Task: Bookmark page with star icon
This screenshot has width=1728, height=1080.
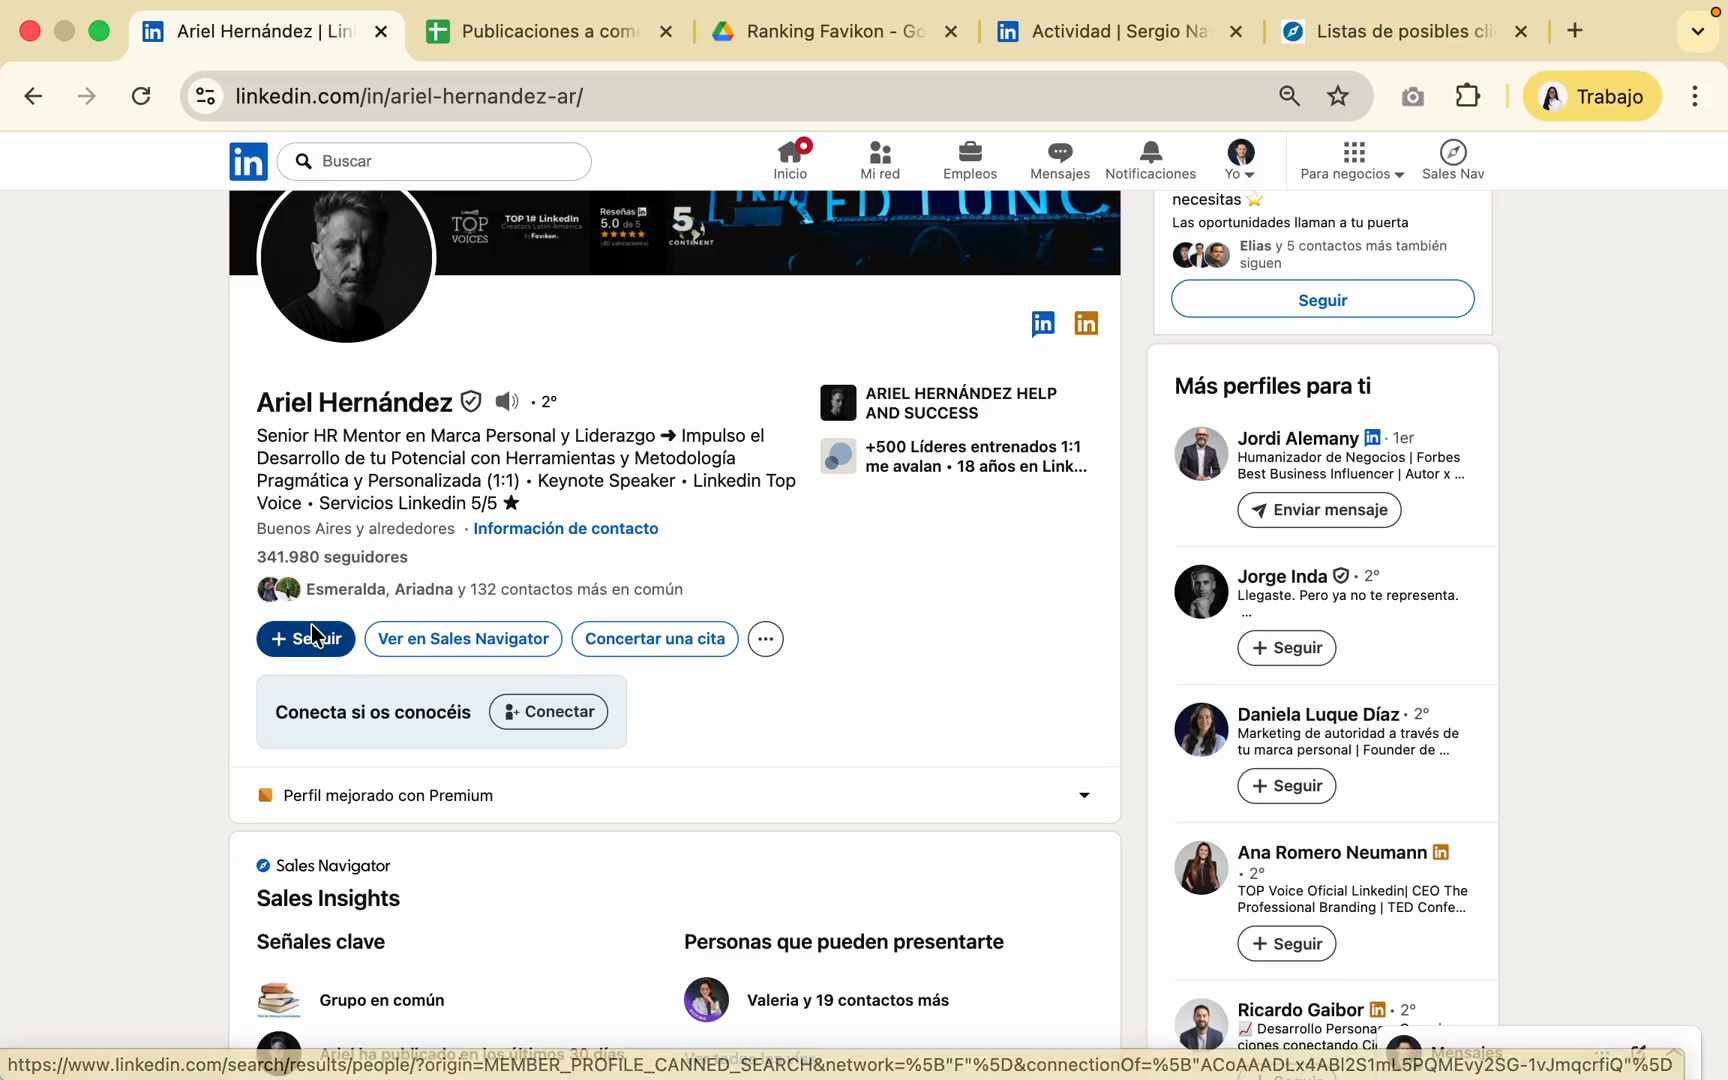Action: tap(1338, 96)
